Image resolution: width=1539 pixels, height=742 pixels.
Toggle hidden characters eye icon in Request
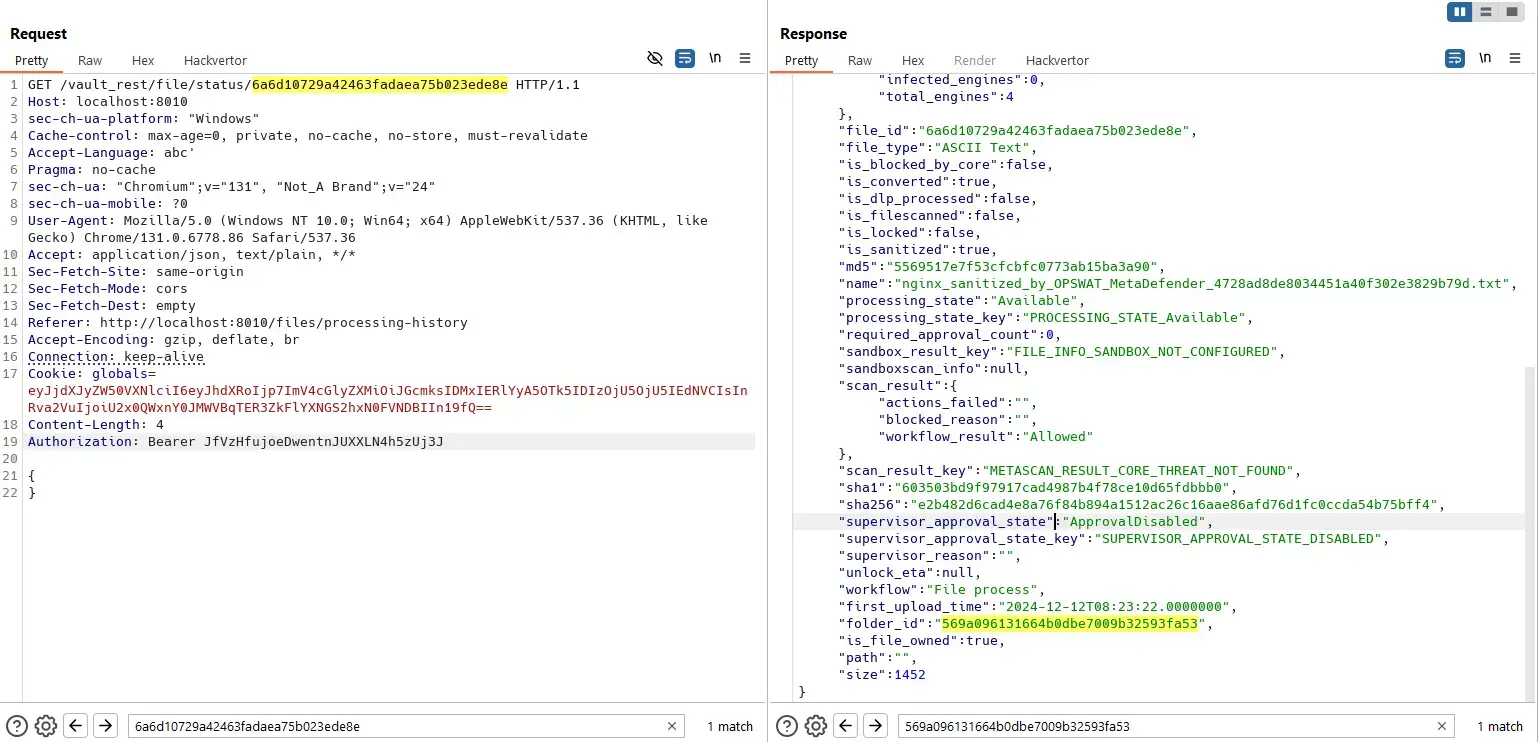tap(655, 59)
